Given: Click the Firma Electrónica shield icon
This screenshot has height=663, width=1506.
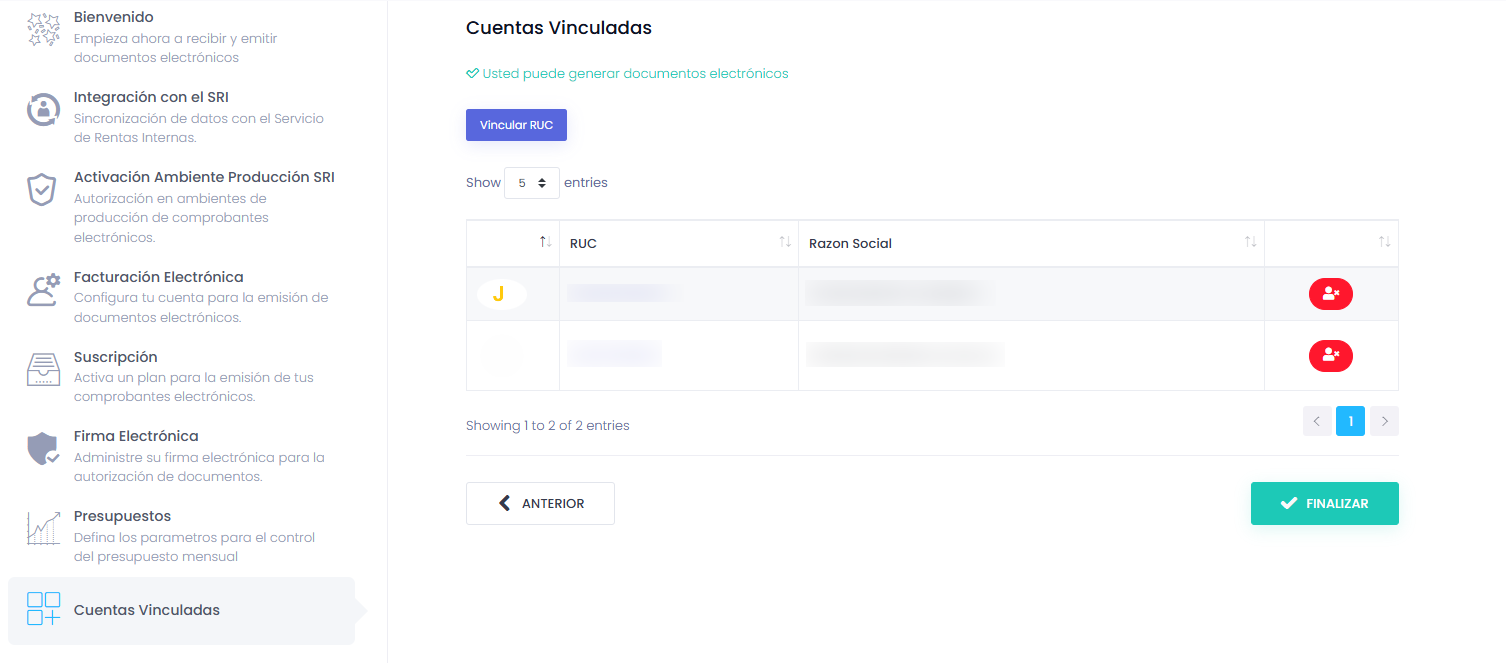Looking at the screenshot, I should coord(43,449).
